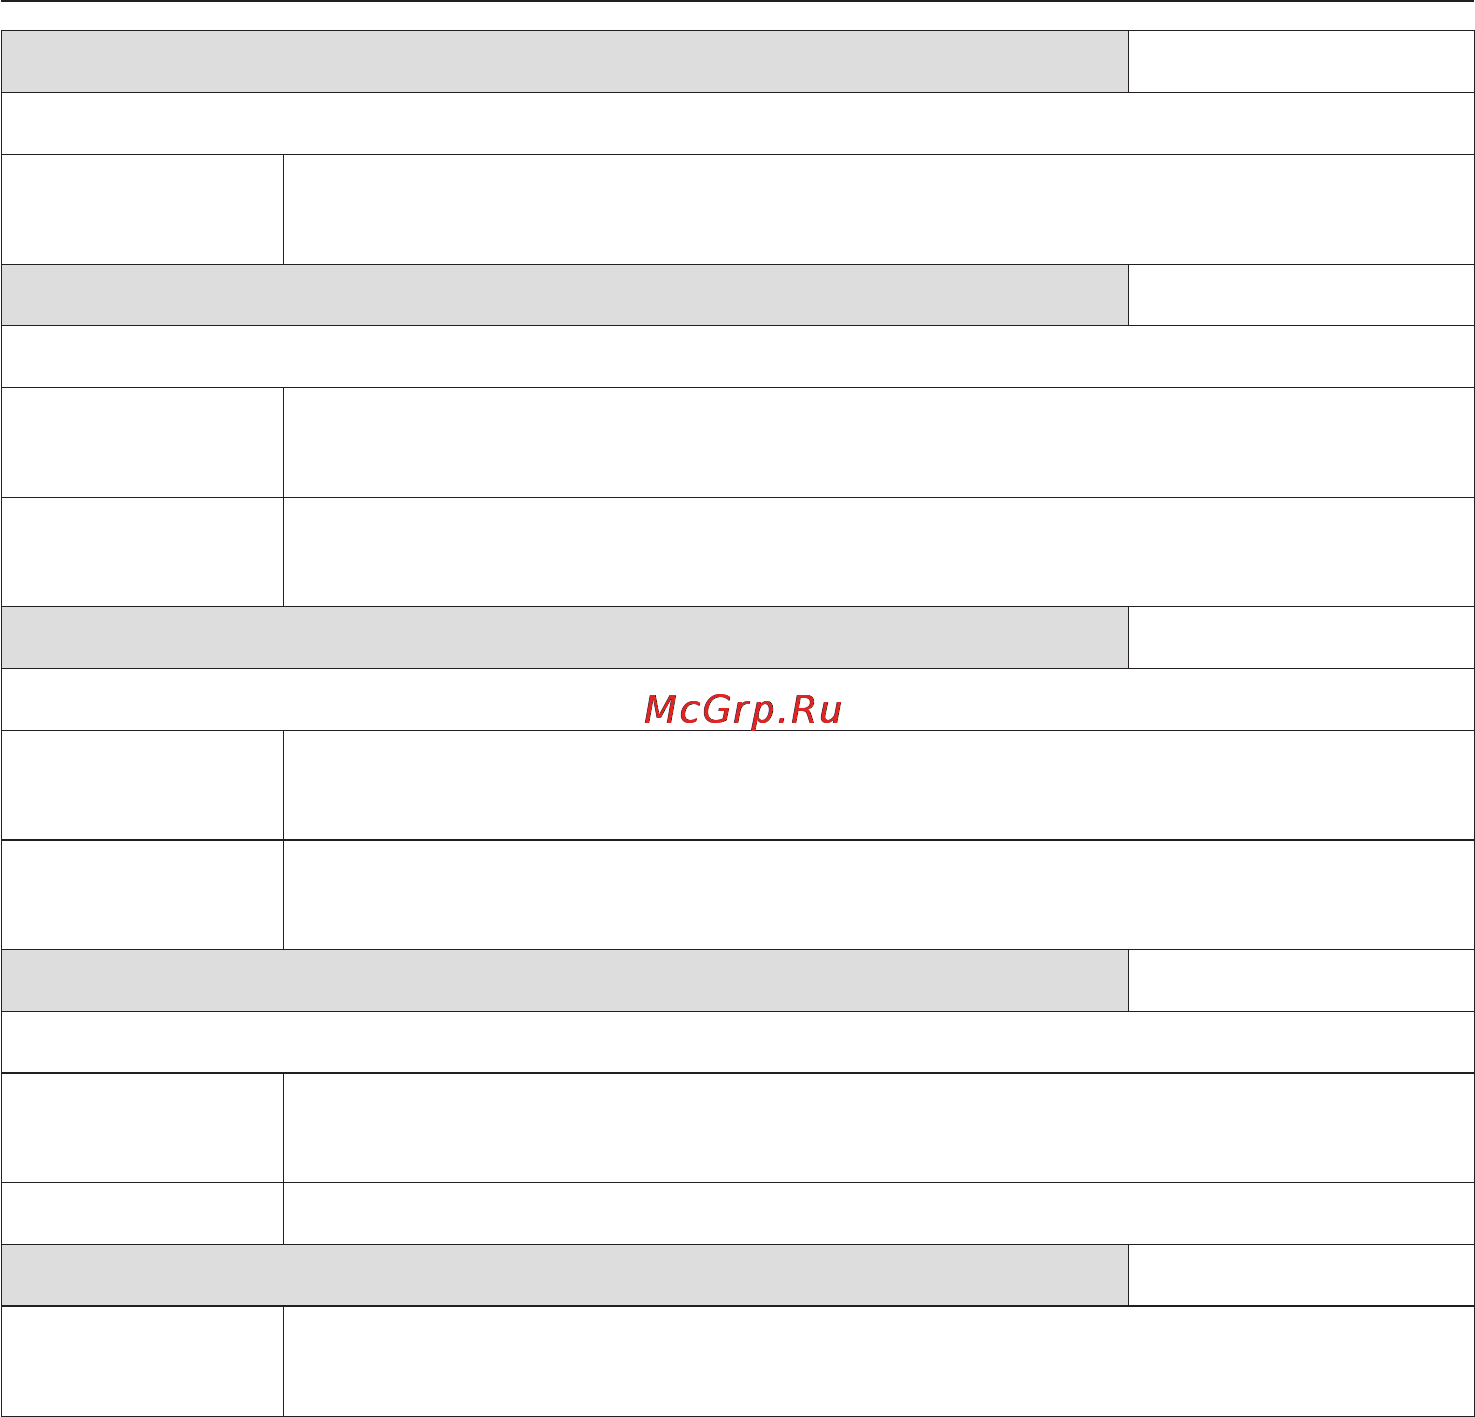Click the white cell beside third gray header
Viewport: 1475px width, 1417px height.
click(1301, 637)
